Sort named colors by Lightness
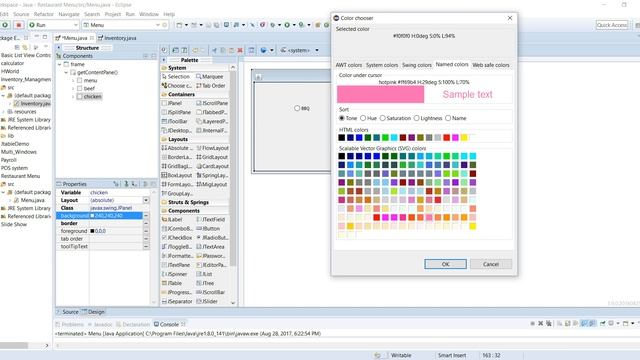This screenshot has width=640, height=360. pos(416,118)
